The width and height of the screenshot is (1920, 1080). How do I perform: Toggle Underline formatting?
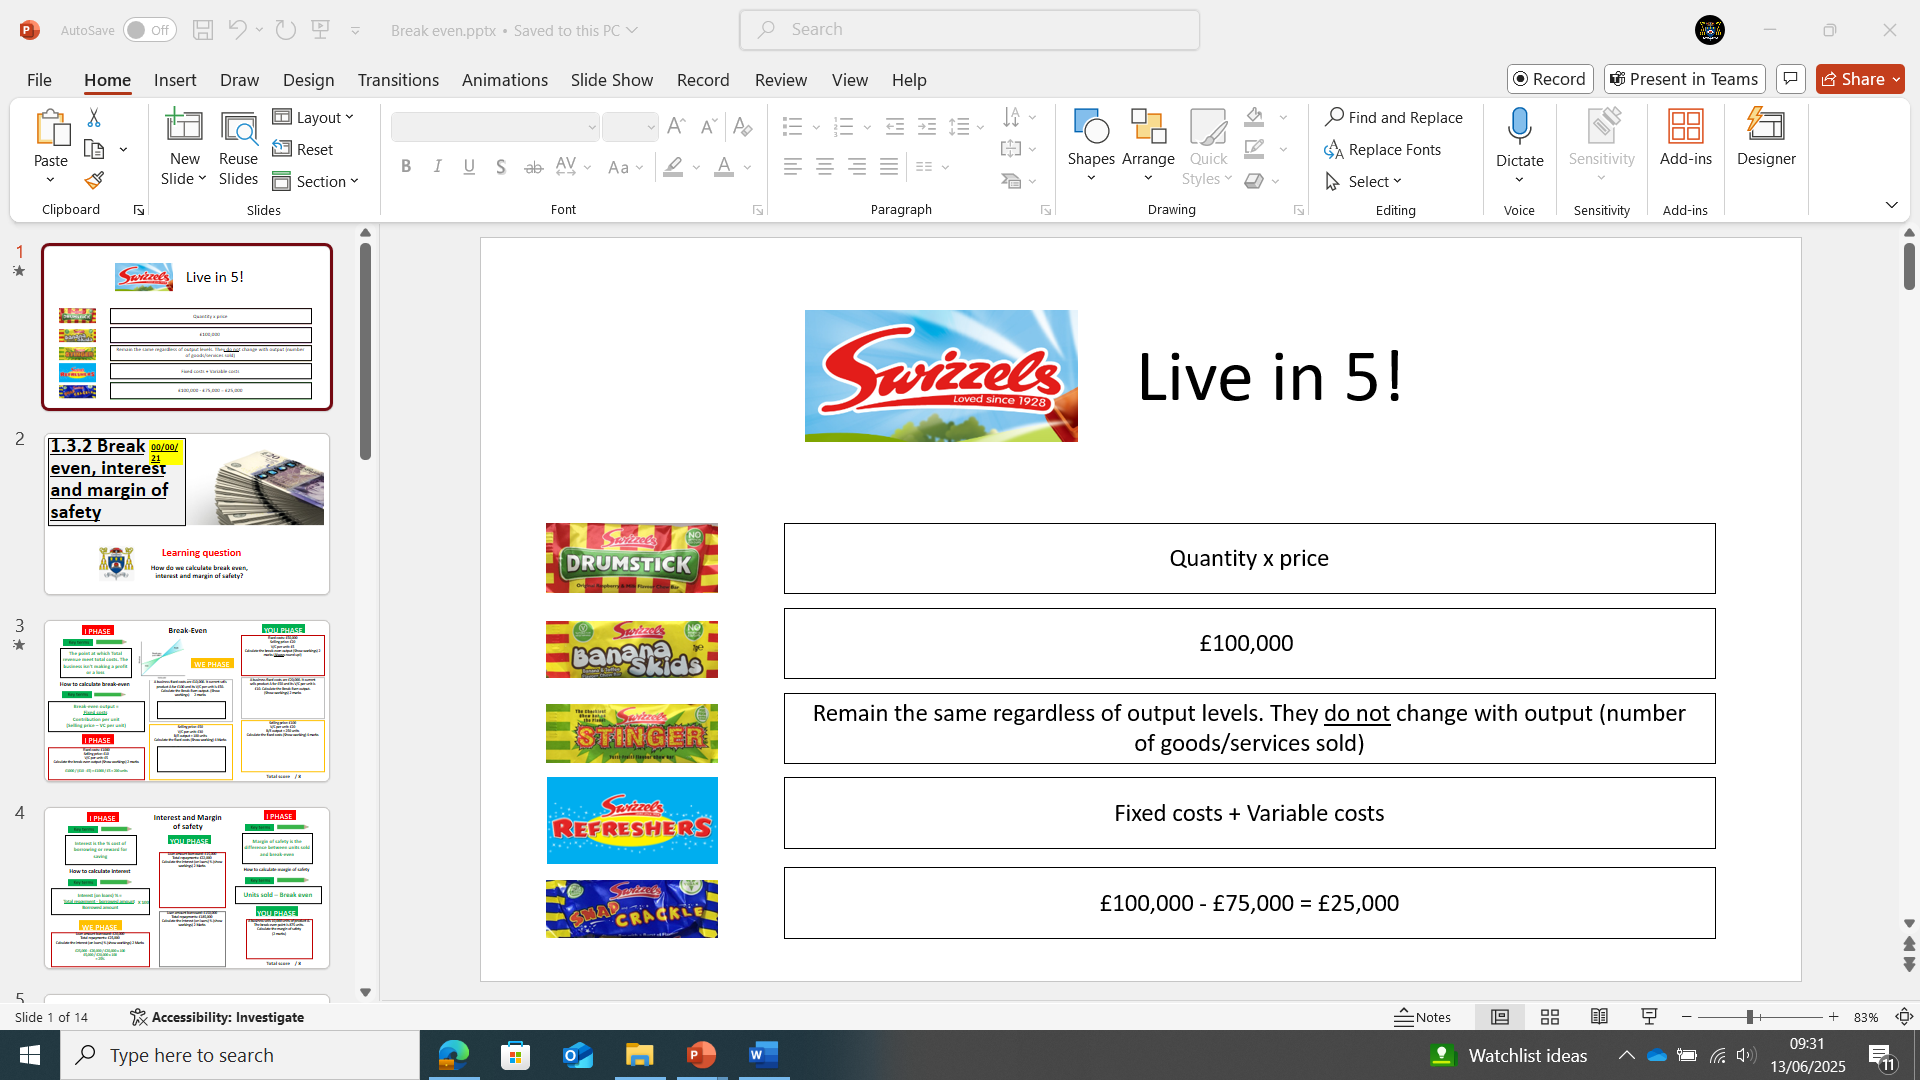tap(469, 167)
